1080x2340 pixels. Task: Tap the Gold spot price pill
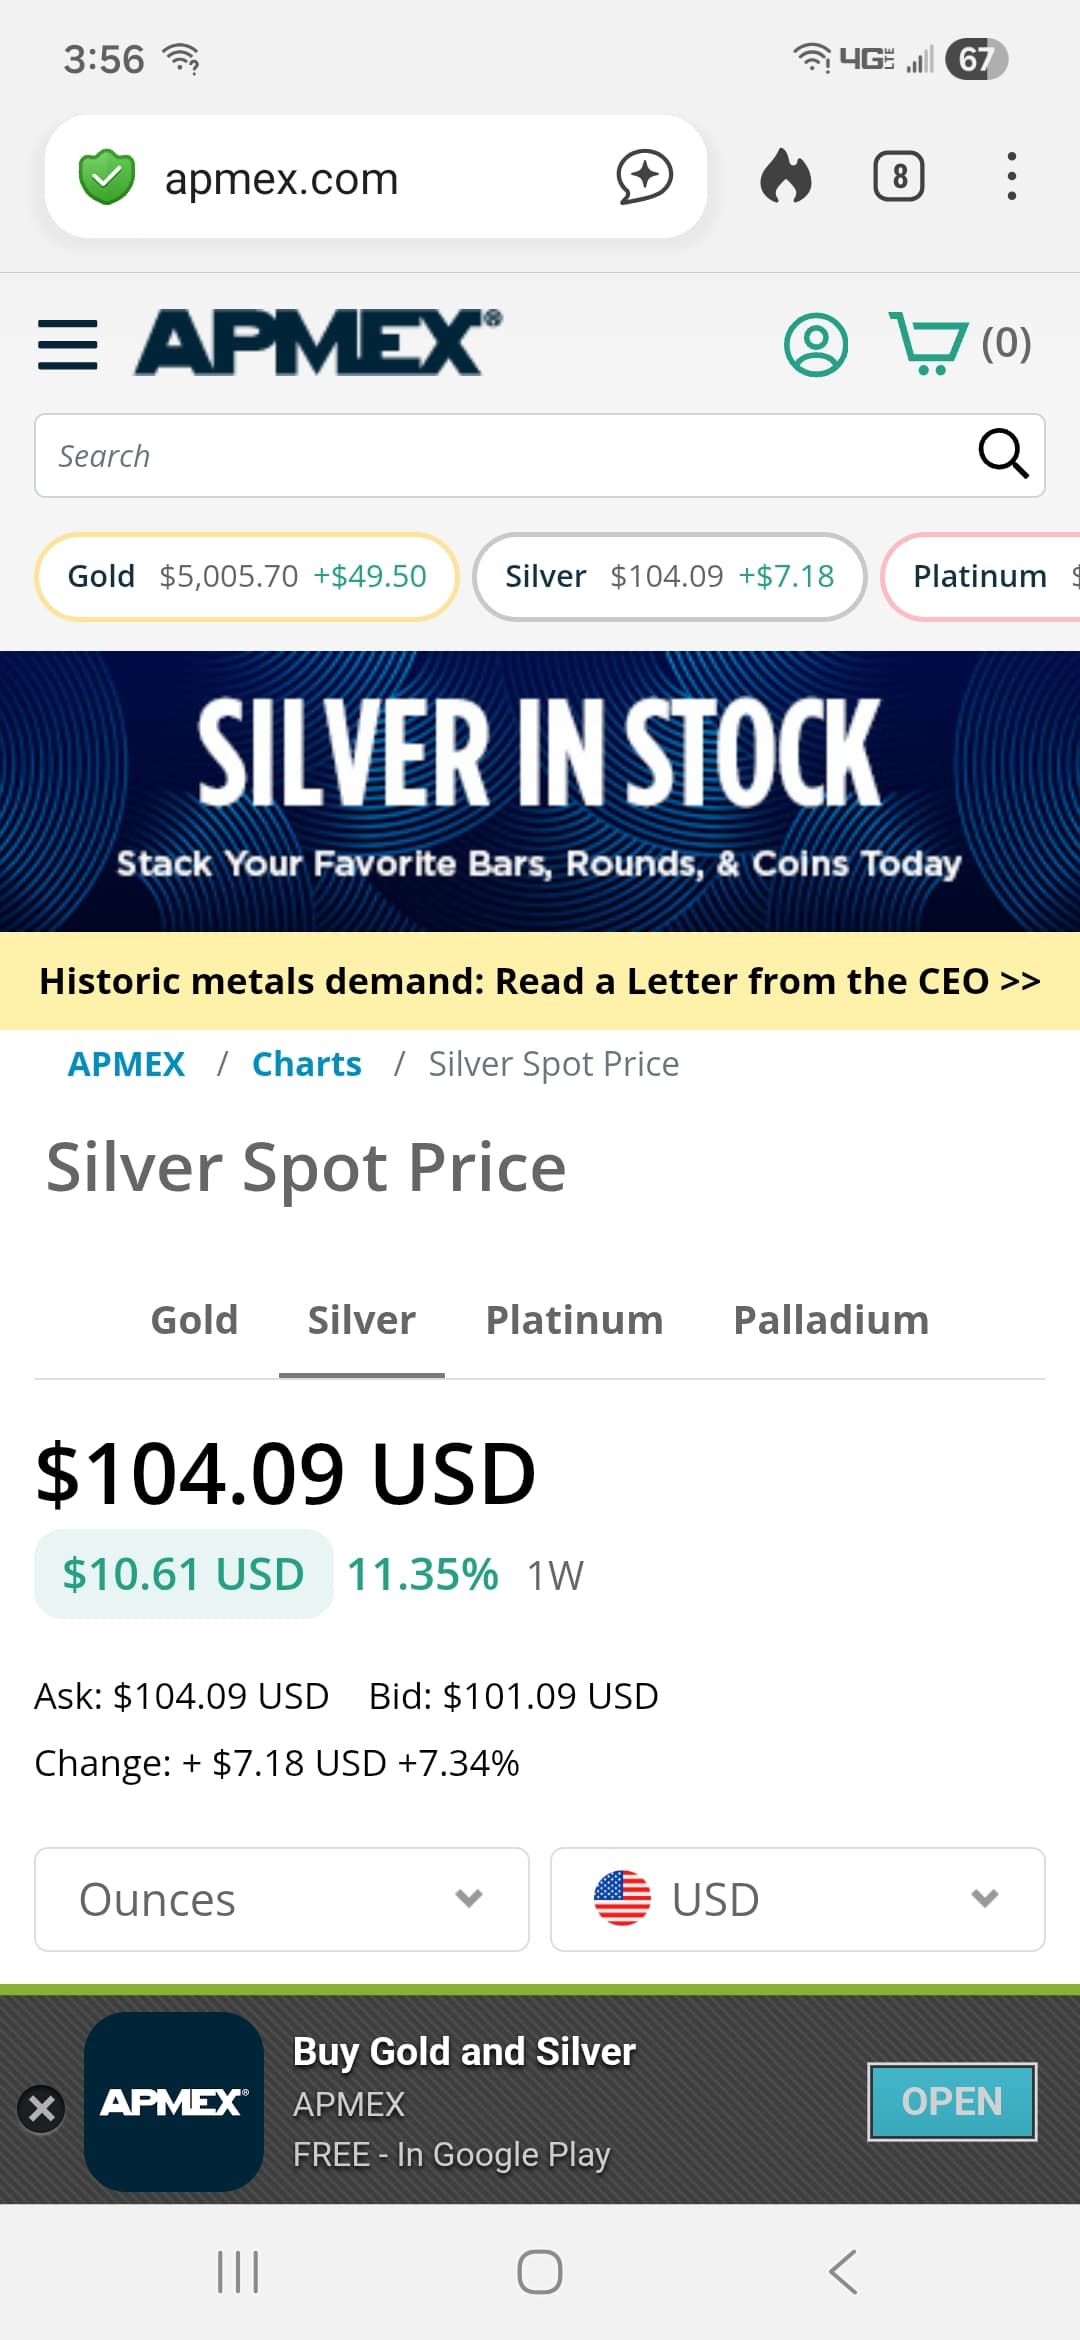[246, 576]
